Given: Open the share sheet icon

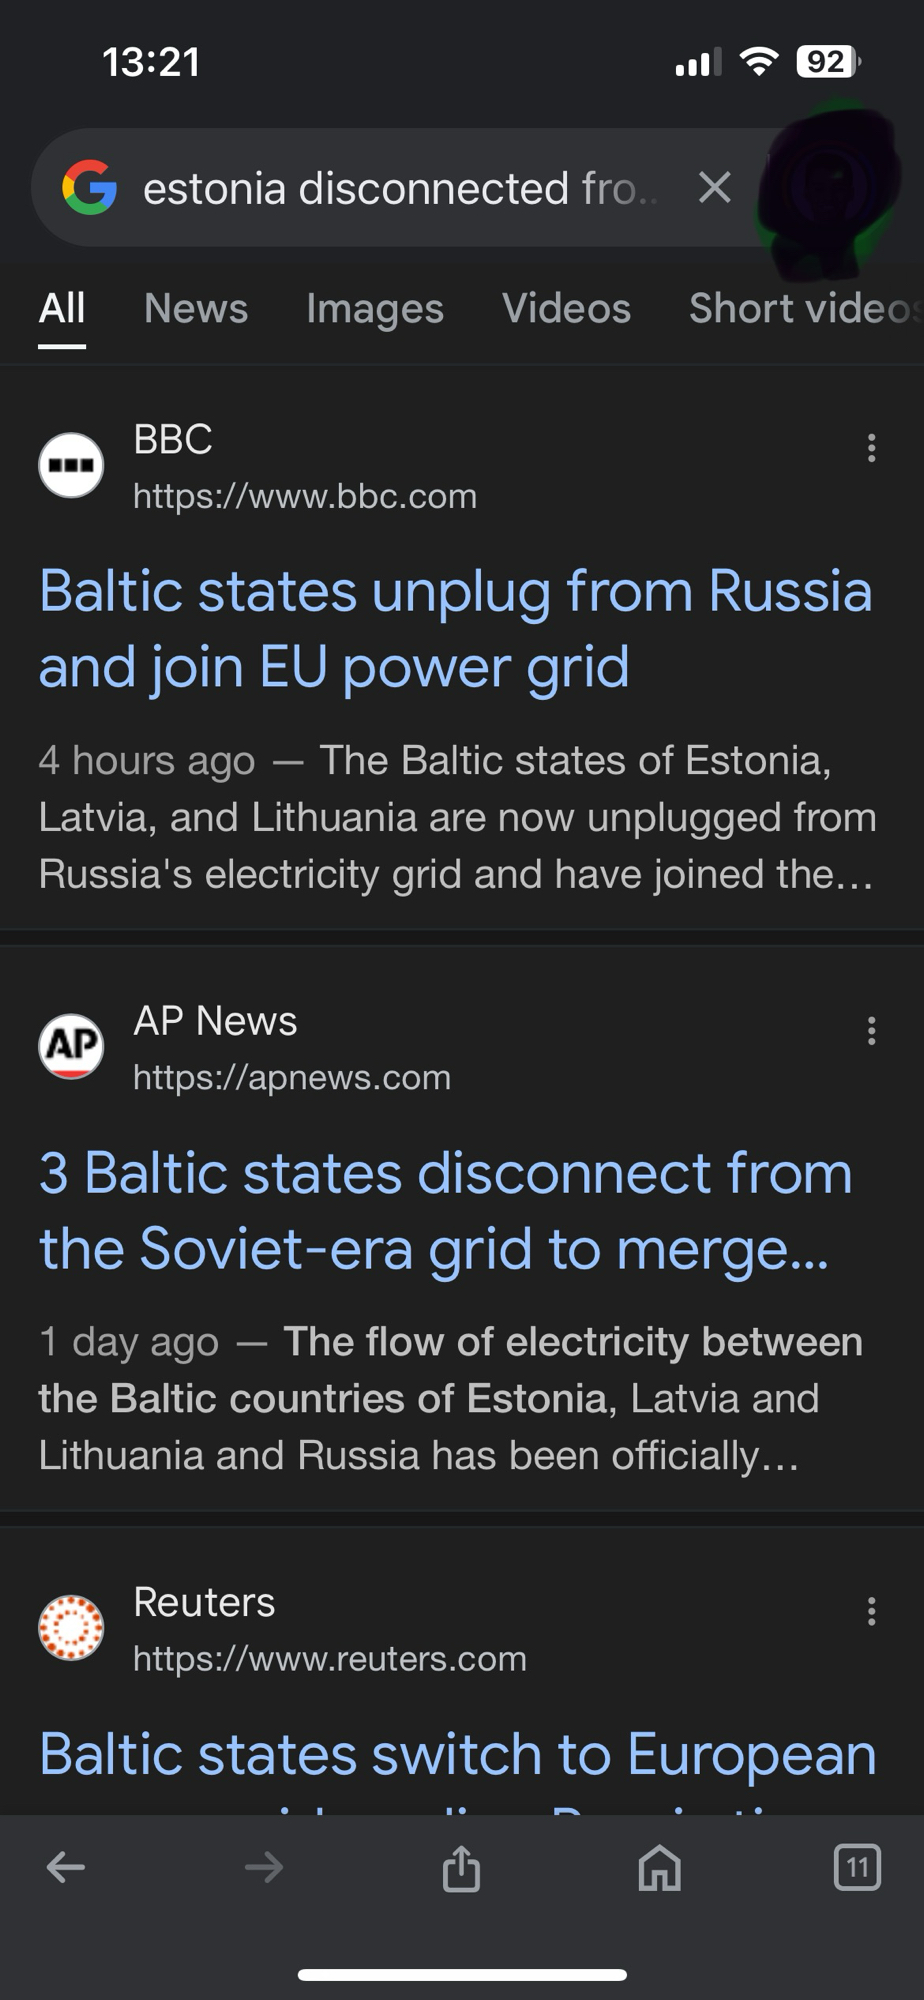Looking at the screenshot, I should click(461, 1868).
